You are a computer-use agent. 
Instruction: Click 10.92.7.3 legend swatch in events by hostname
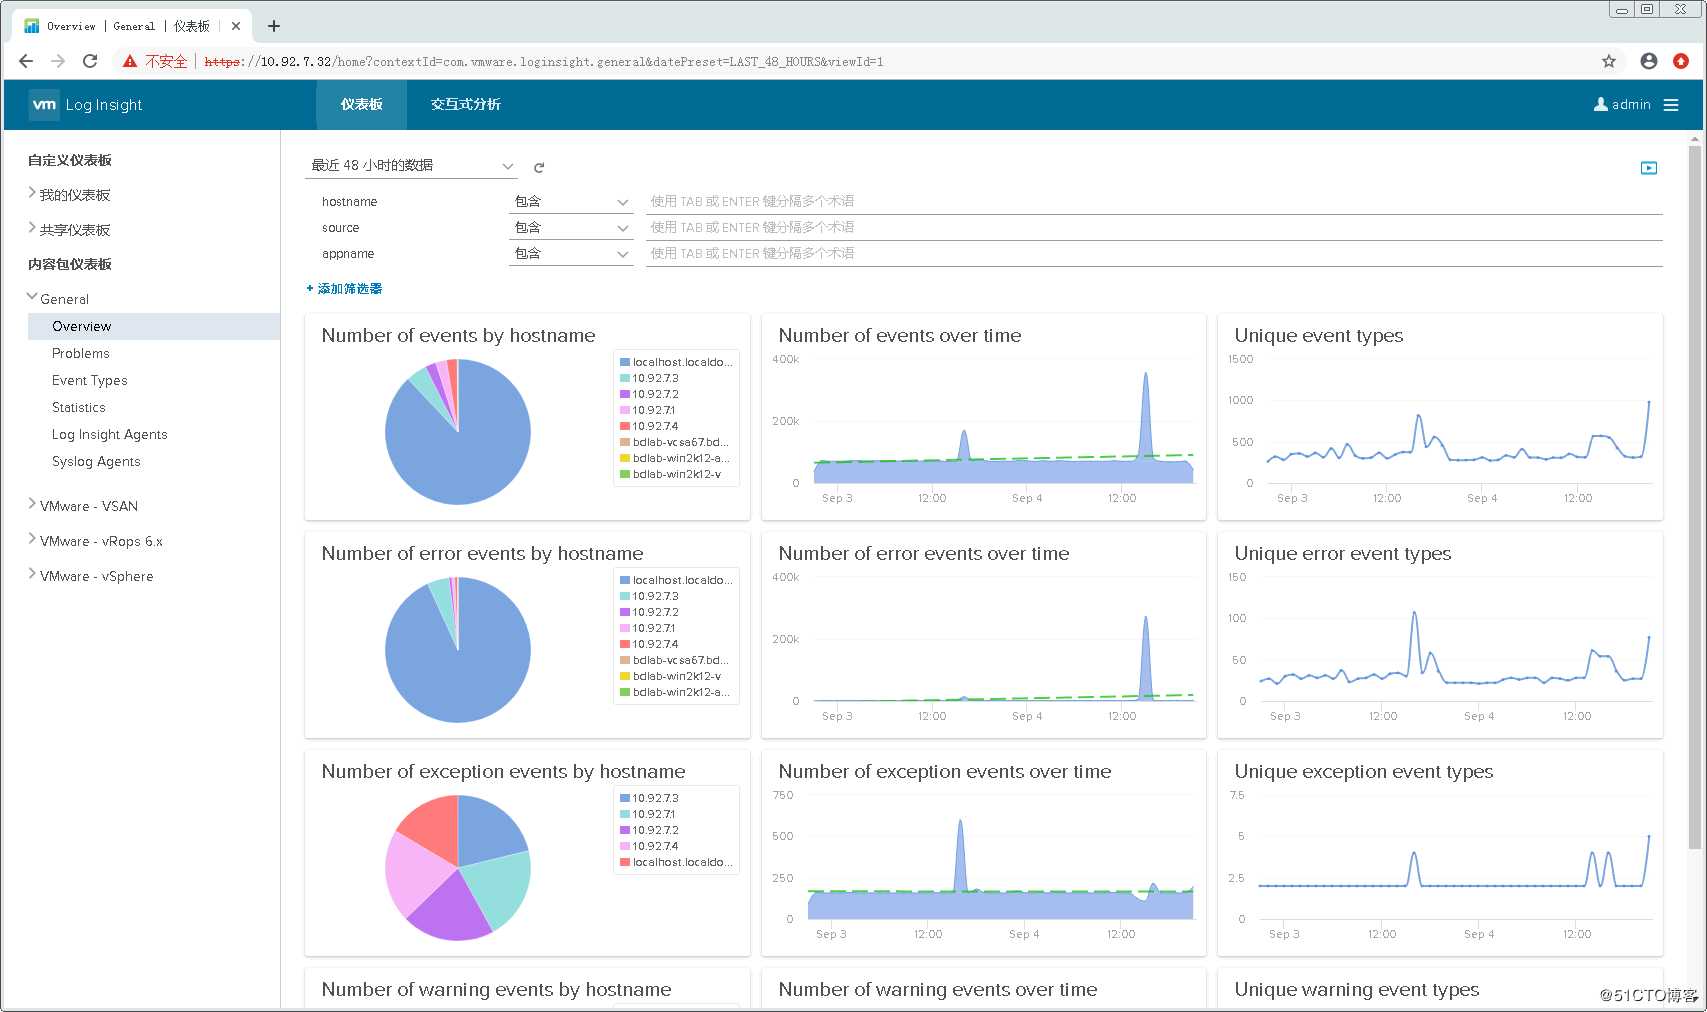tap(625, 378)
